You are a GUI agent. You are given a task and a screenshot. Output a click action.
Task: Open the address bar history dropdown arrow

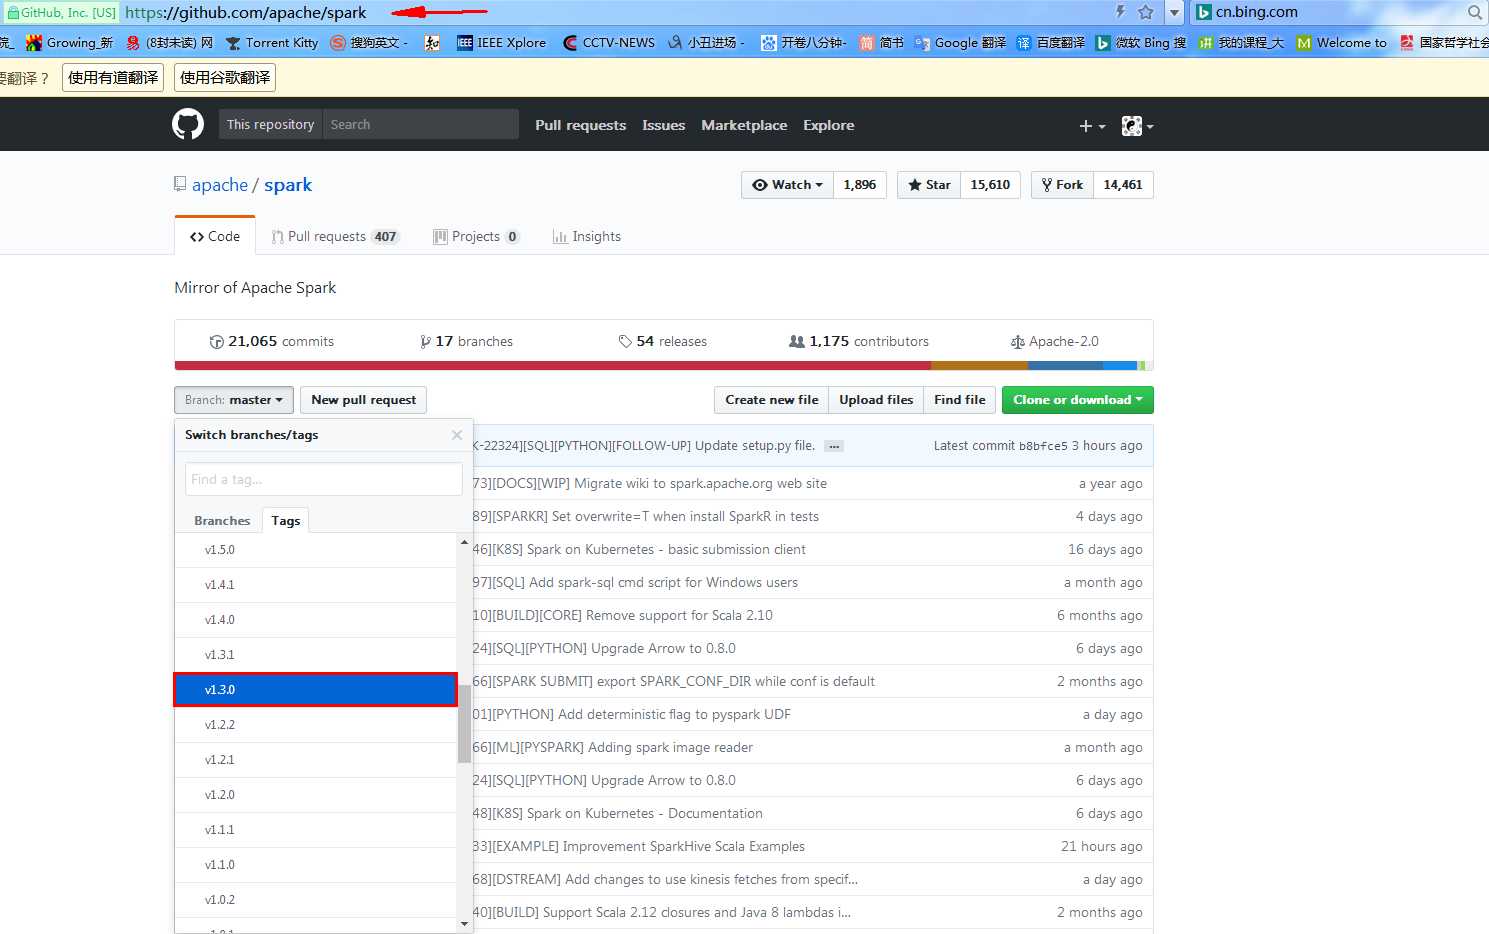click(x=1175, y=12)
